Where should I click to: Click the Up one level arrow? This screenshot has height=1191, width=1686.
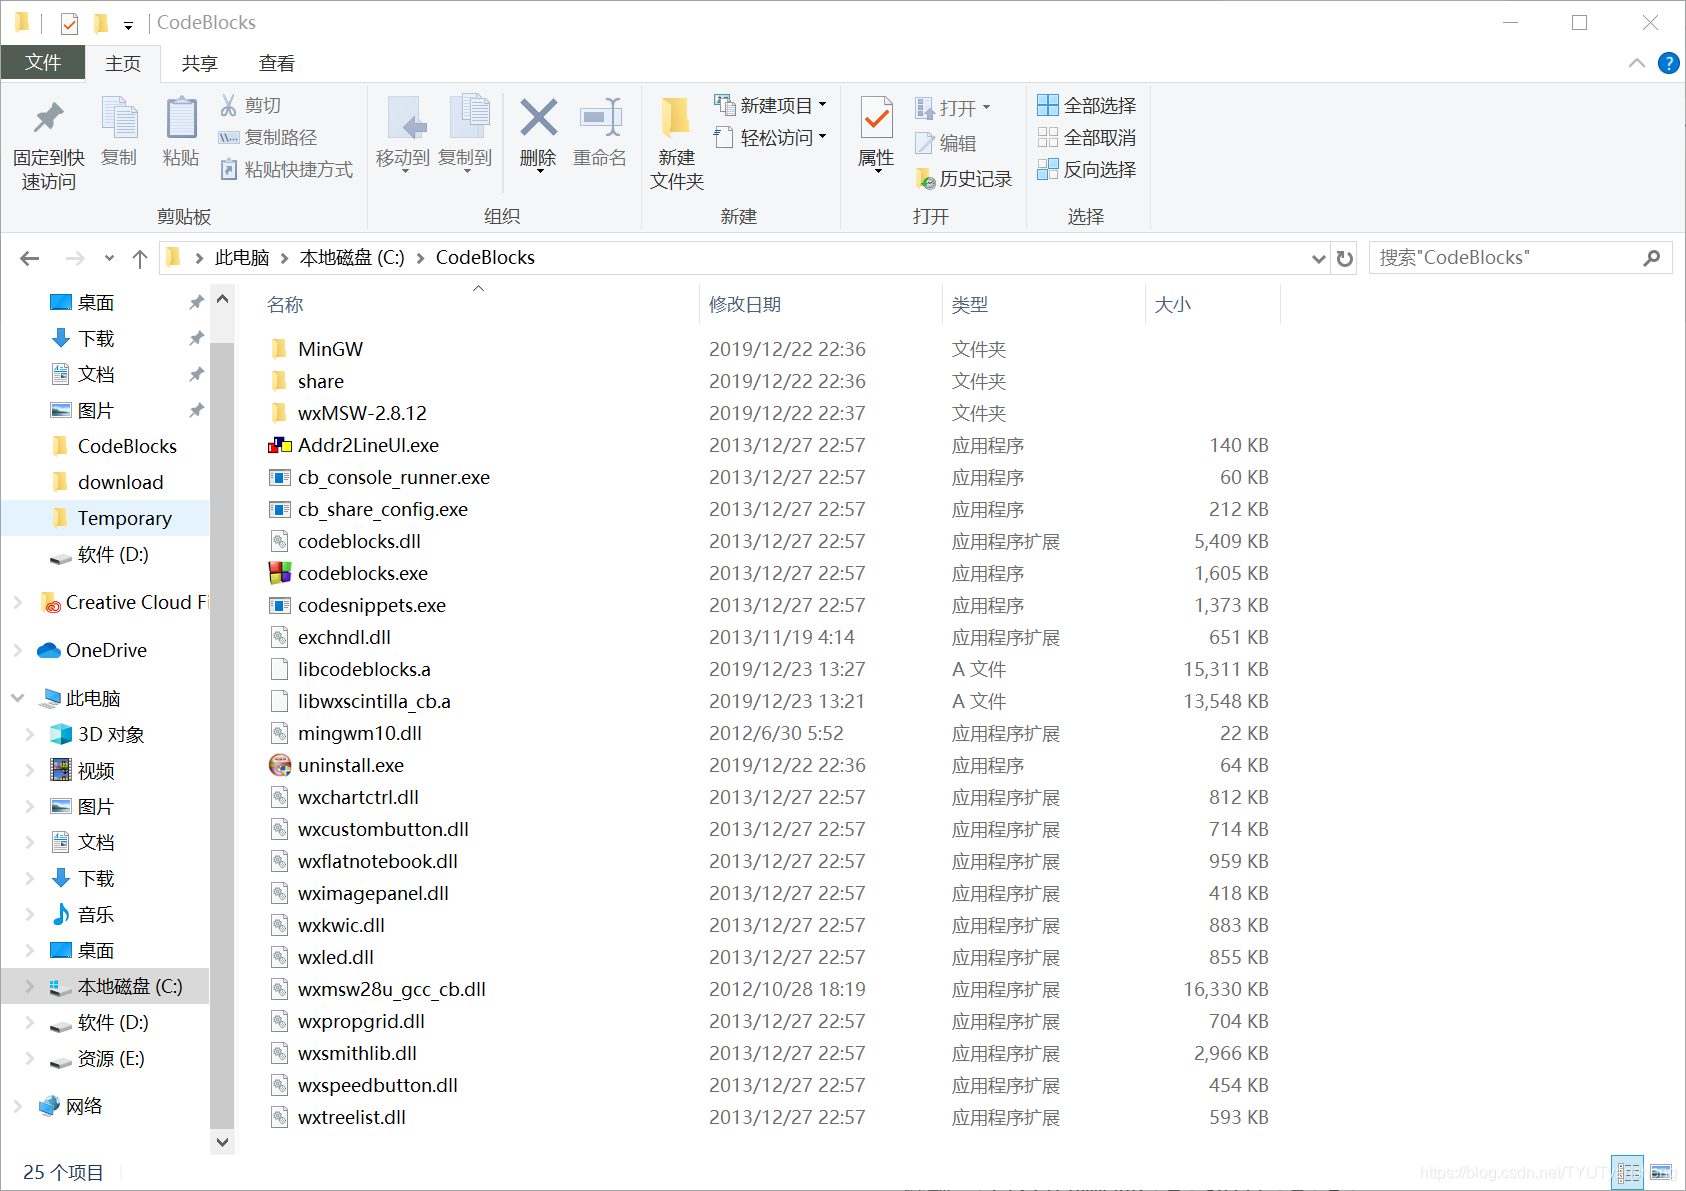tap(140, 258)
